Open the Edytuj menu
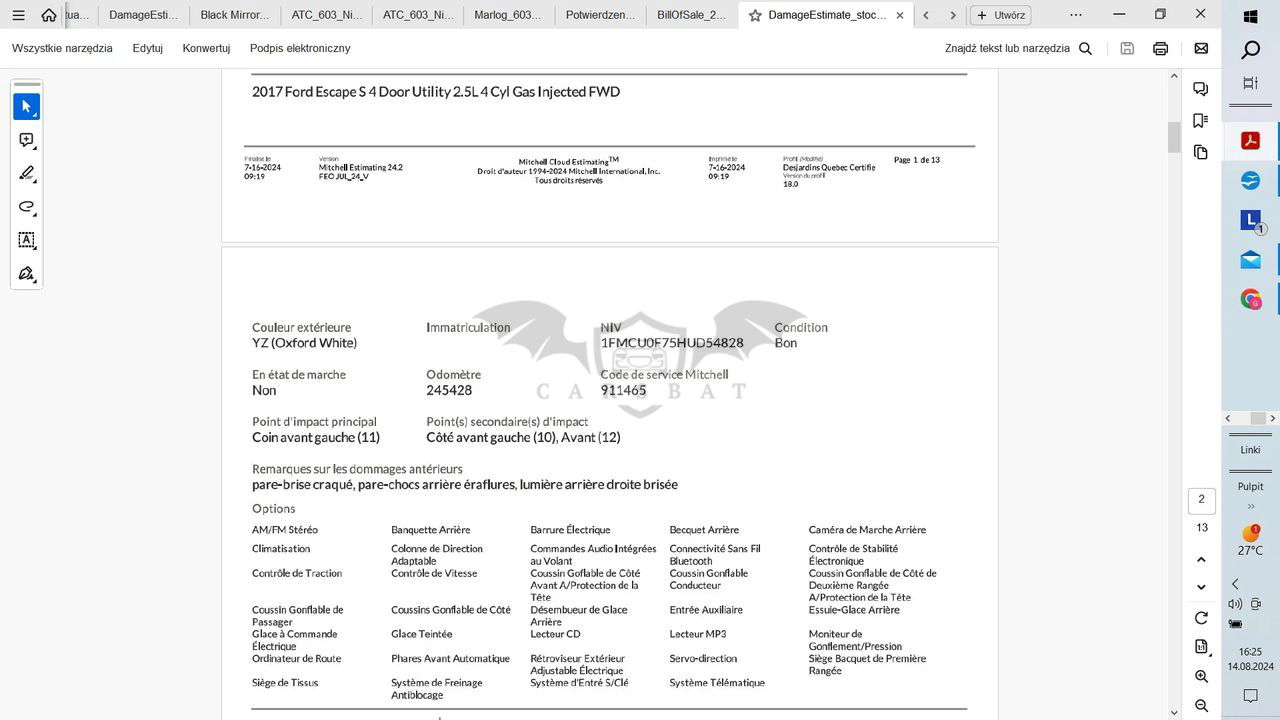Image resolution: width=1280 pixels, height=720 pixels. (147, 48)
